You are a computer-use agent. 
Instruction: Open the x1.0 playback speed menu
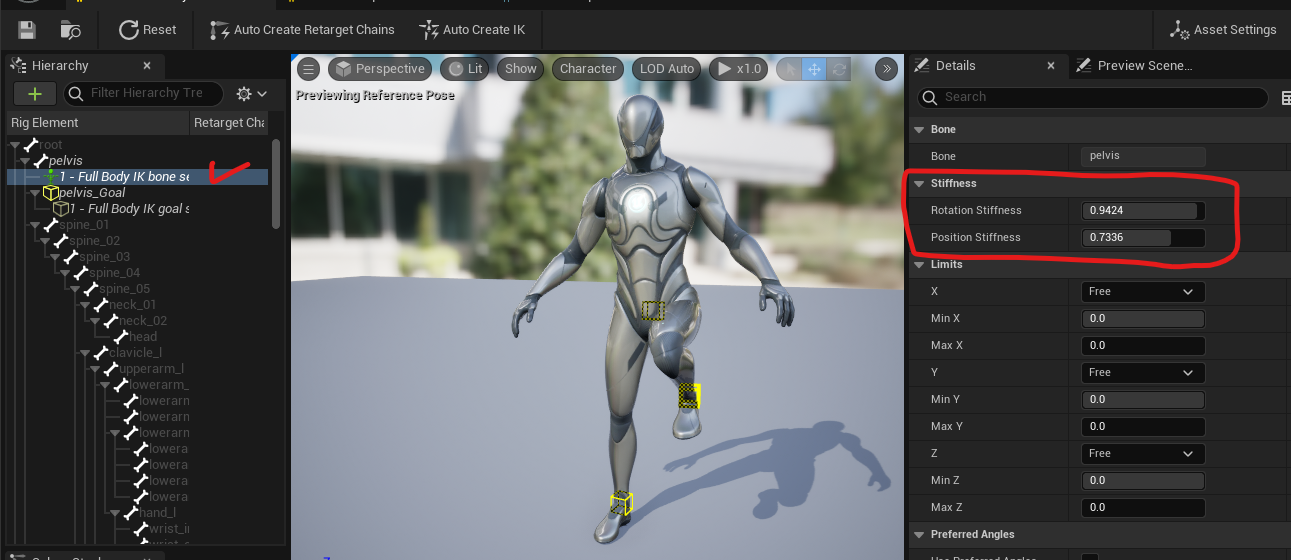pos(739,69)
